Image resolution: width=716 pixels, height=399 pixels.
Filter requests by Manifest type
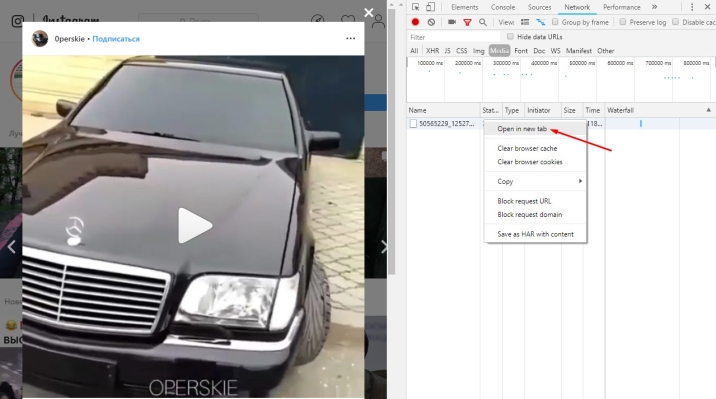click(x=579, y=51)
